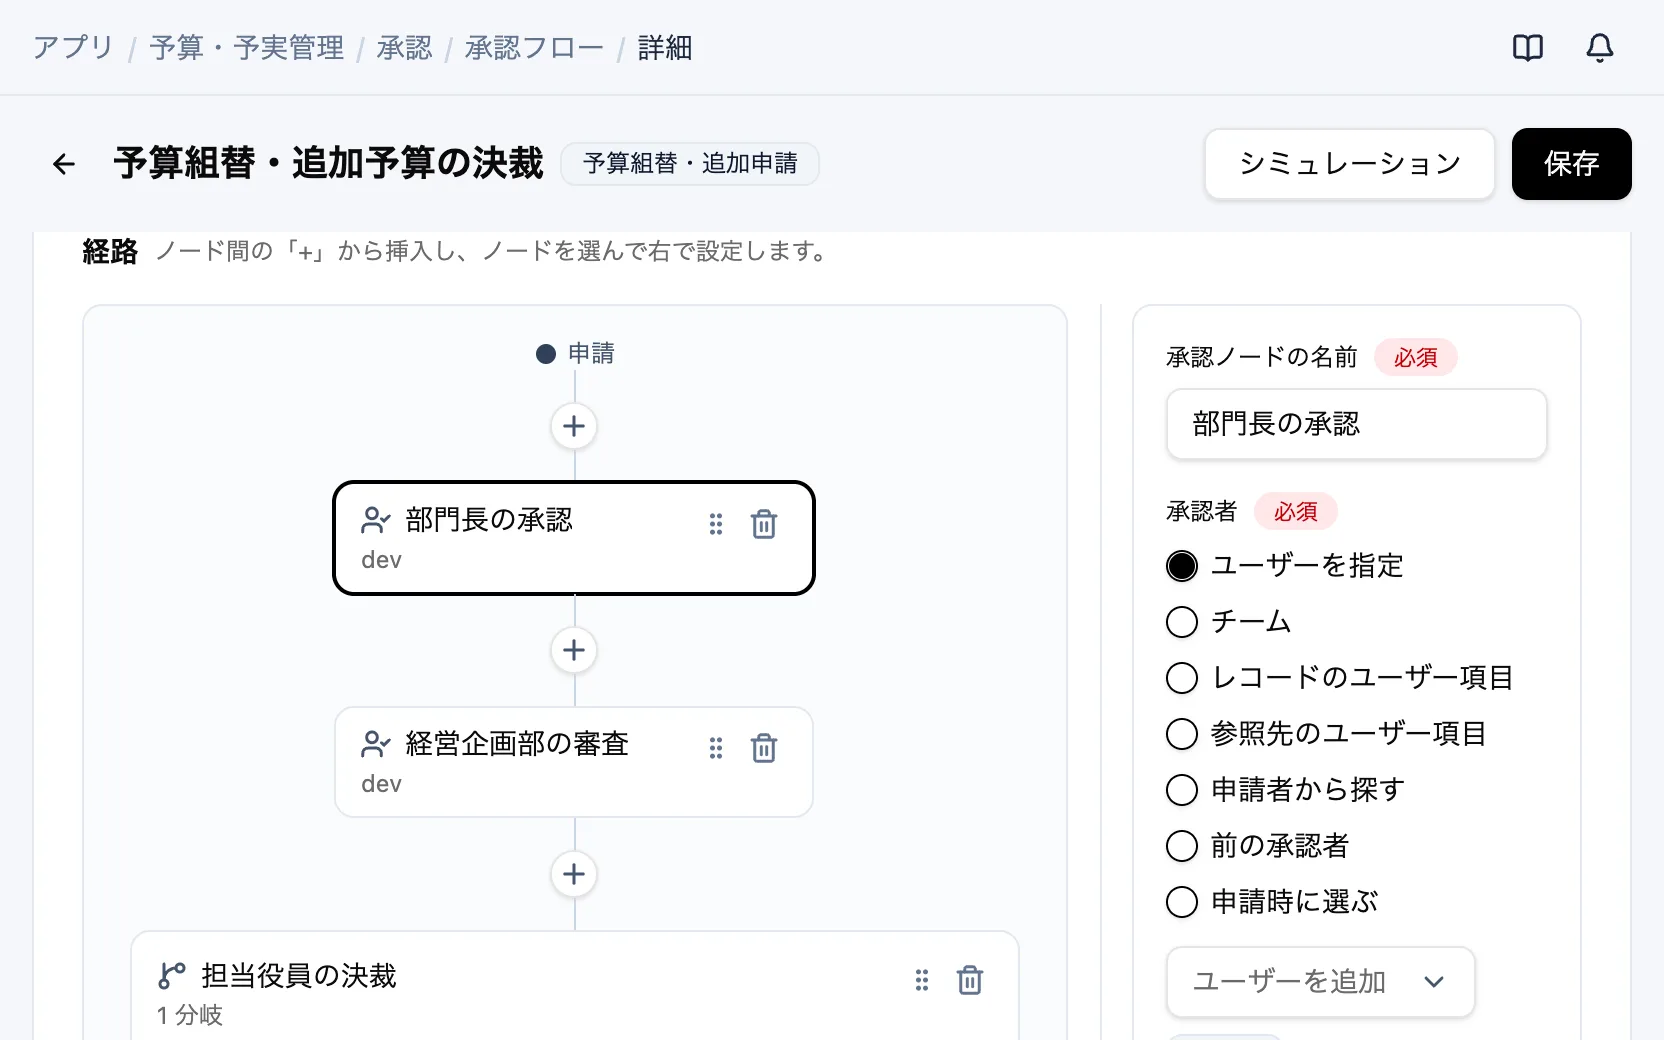Insert a node with plus below 申請

pyautogui.click(x=574, y=426)
